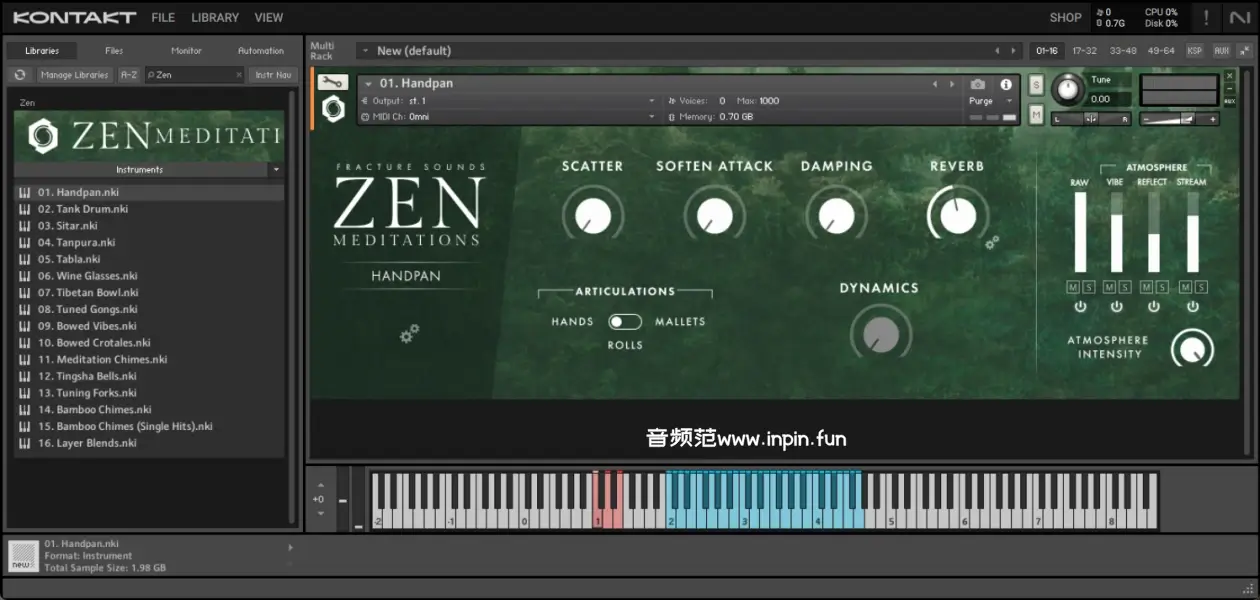The image size is (1260, 600).
Task: Click the gear icon below Handpan title
Action: 409,334
